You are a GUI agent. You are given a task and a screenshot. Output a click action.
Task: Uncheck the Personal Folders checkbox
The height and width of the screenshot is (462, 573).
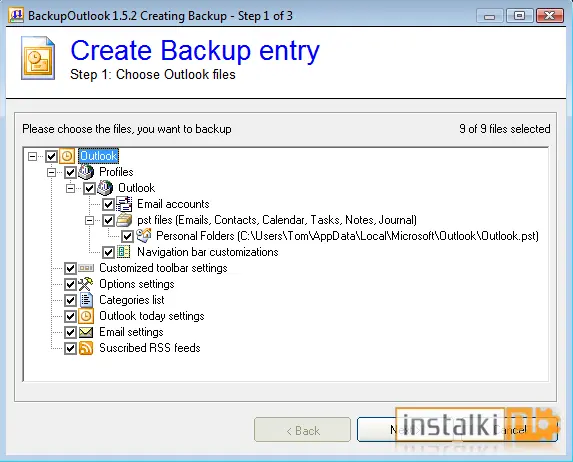127,236
